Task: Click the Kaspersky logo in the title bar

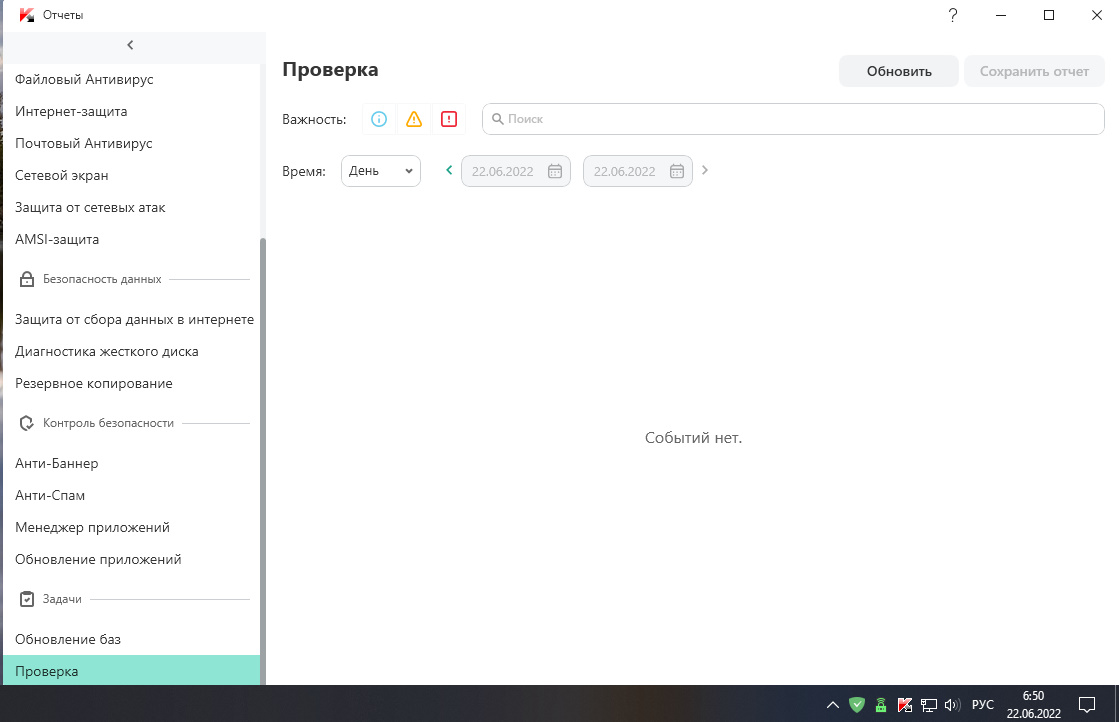Action: coord(26,15)
